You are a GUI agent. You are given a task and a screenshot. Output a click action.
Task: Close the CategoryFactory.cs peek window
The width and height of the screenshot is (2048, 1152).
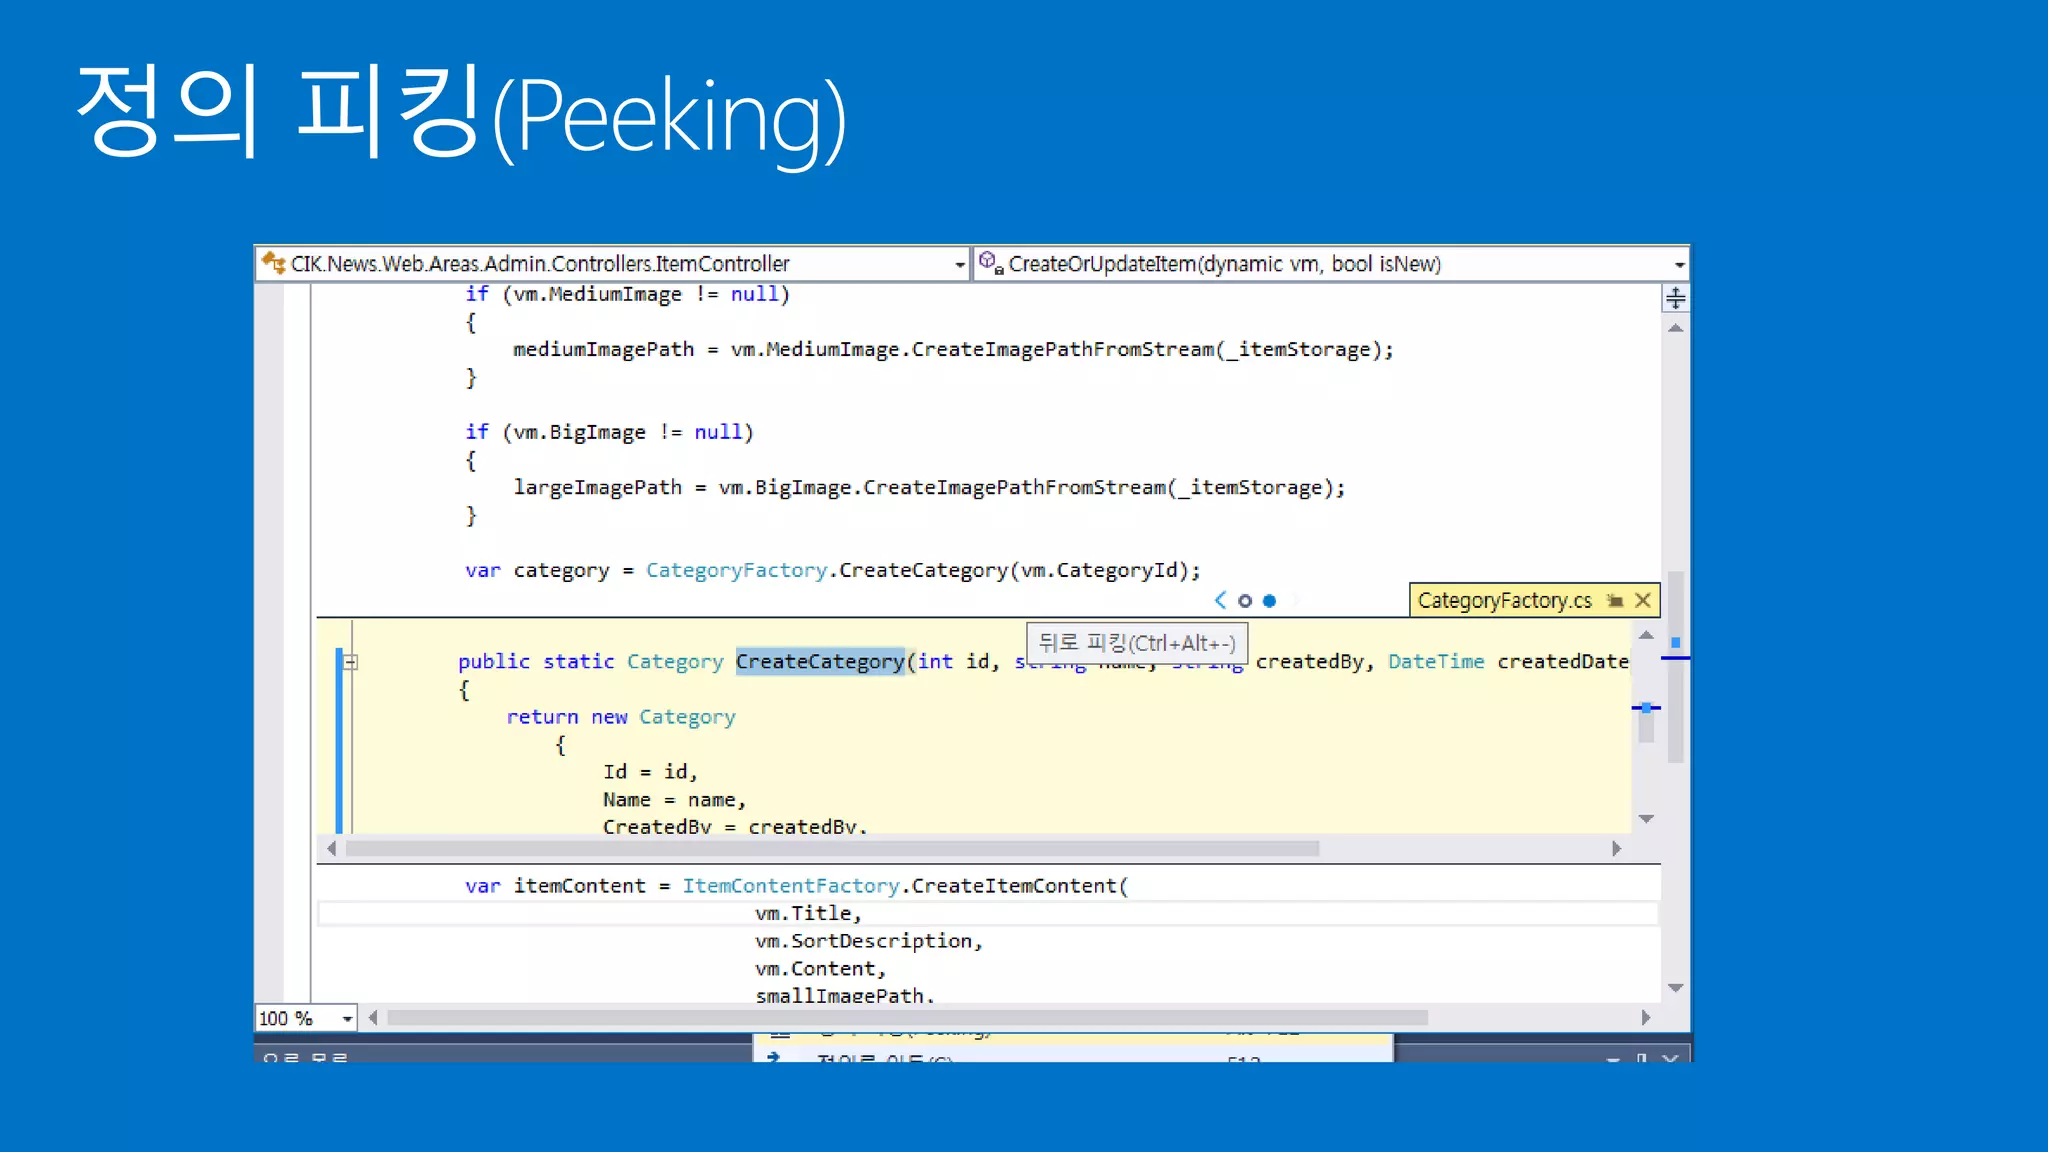(1642, 600)
